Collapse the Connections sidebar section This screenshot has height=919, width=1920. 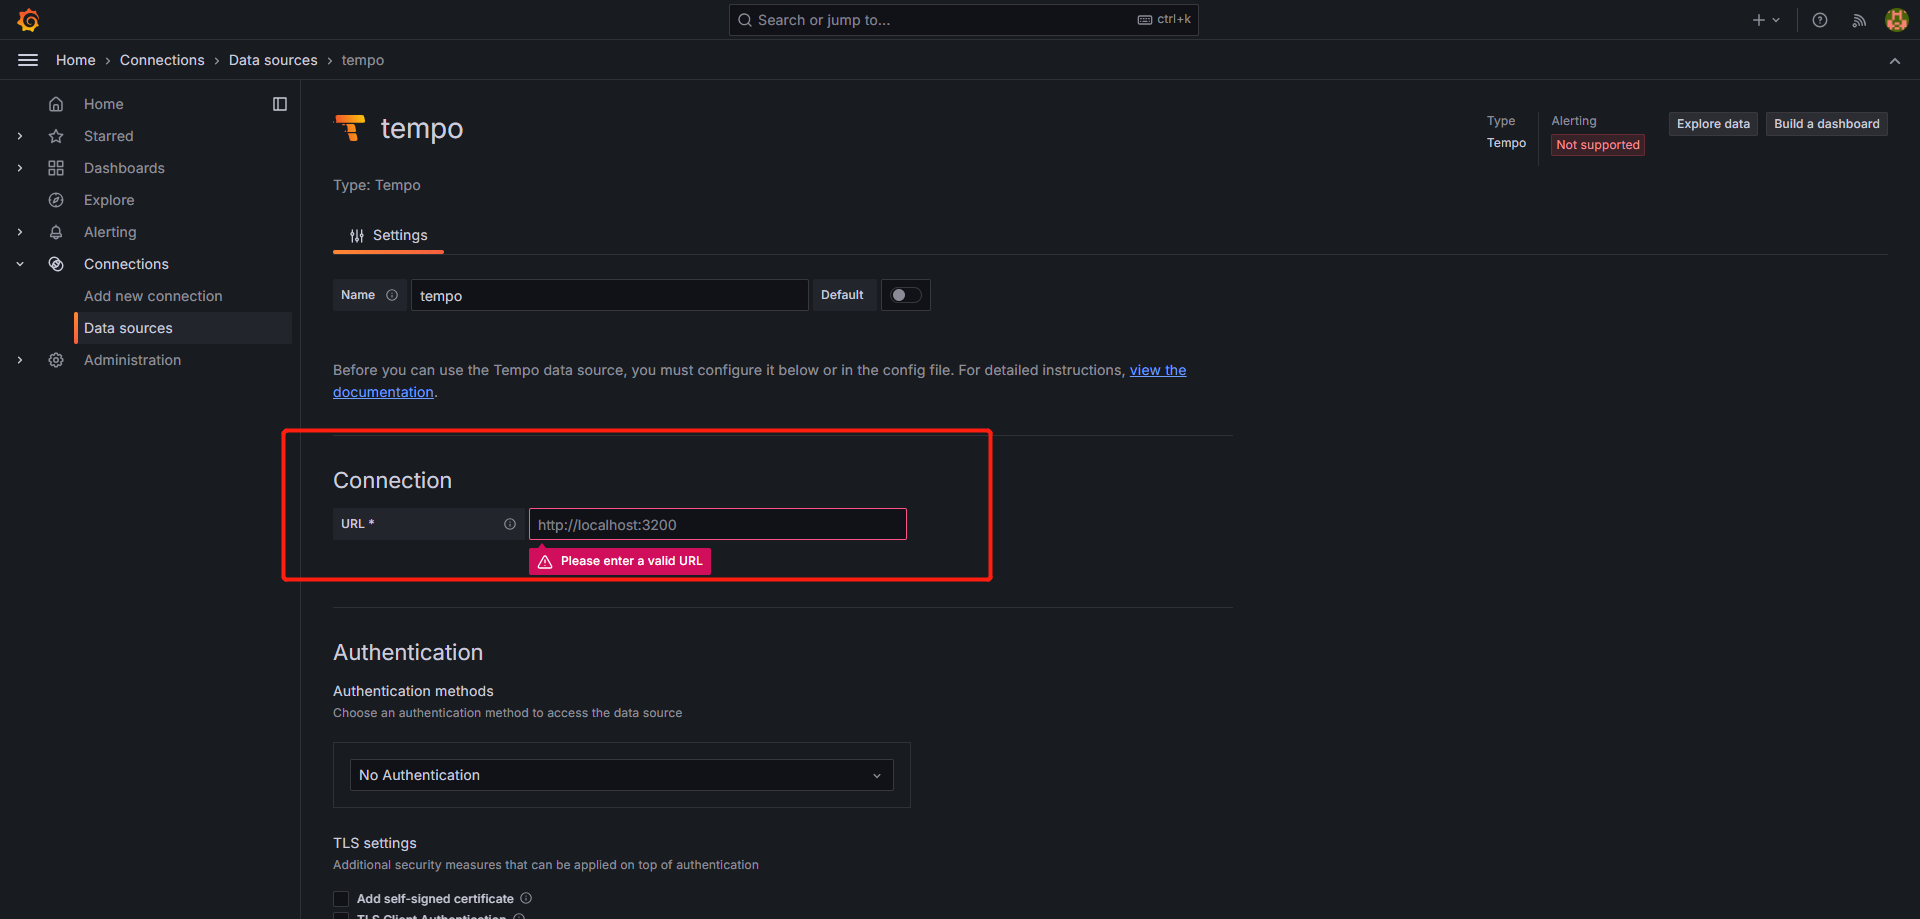click(x=20, y=264)
